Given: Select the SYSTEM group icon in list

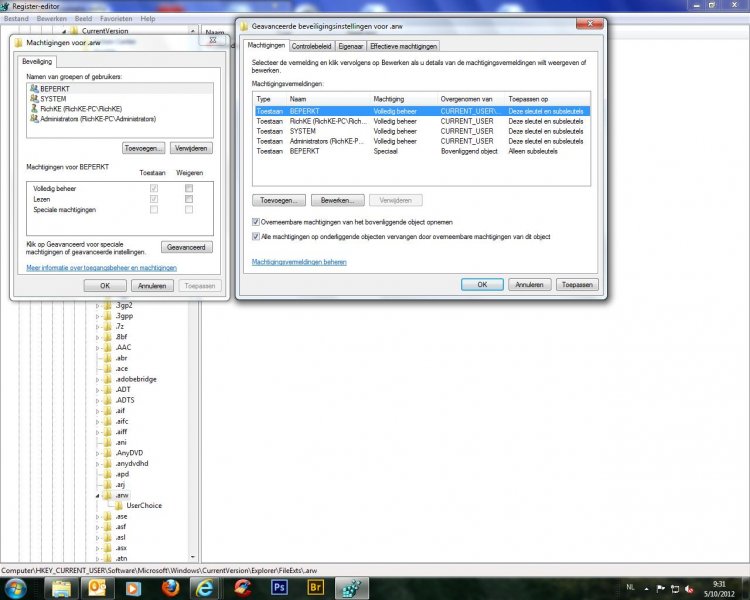Looking at the screenshot, I should [x=34, y=99].
